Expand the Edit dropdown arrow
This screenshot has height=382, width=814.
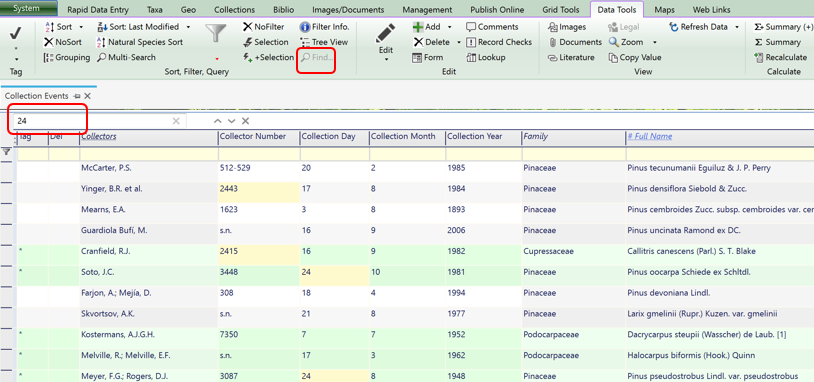coord(386,60)
